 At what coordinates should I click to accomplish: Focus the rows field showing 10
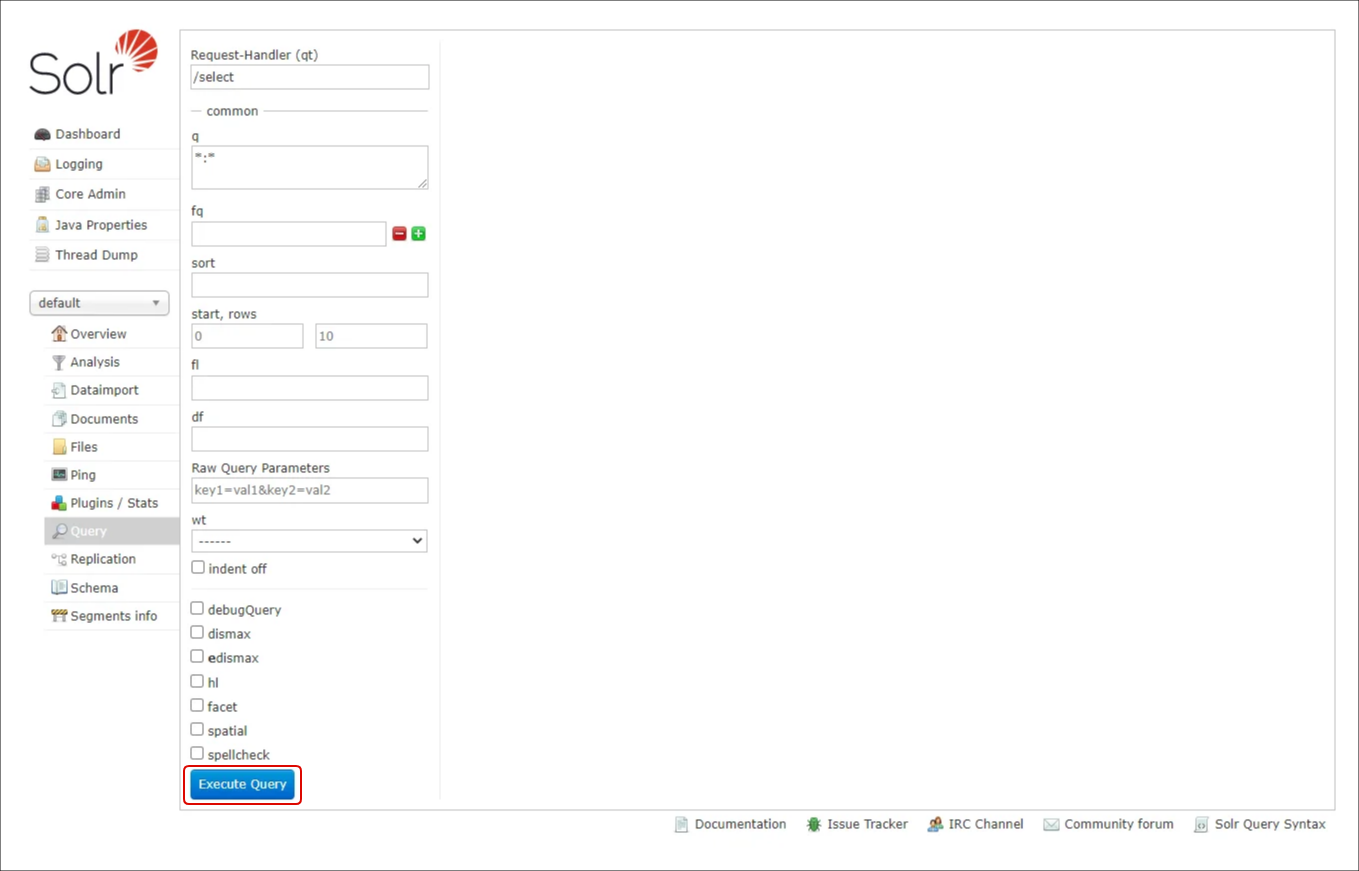pos(371,336)
